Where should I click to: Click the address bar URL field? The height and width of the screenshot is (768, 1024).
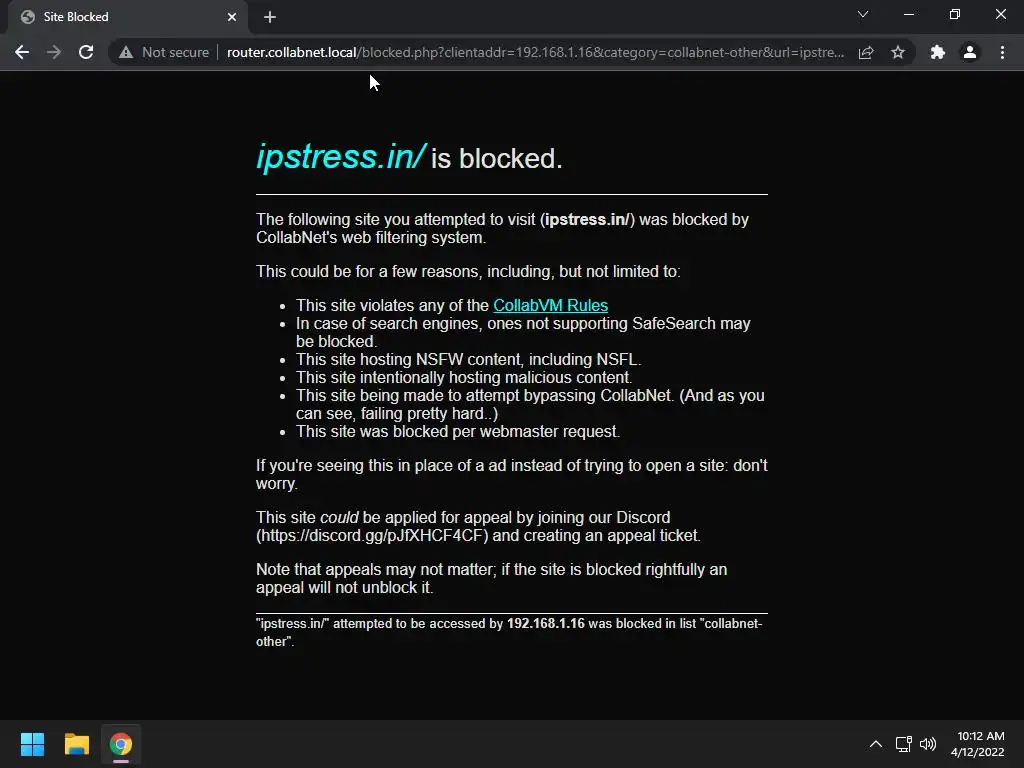(x=535, y=52)
